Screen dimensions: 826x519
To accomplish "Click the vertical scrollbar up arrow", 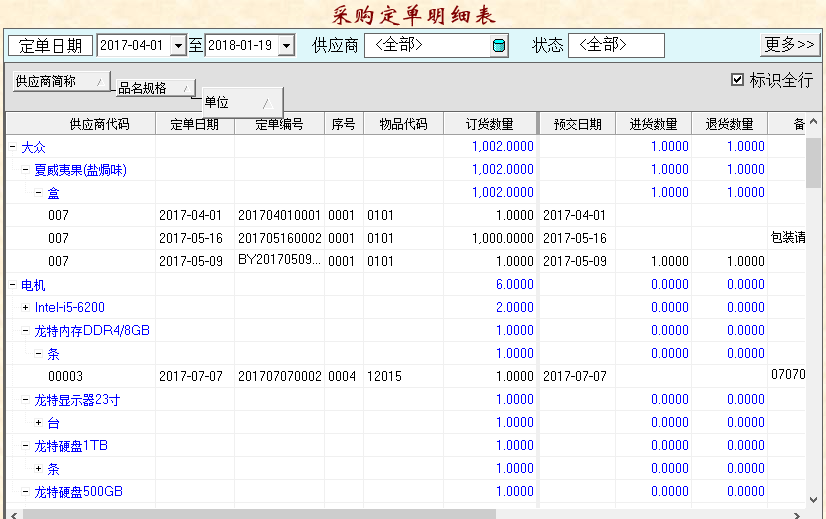I will [813, 122].
